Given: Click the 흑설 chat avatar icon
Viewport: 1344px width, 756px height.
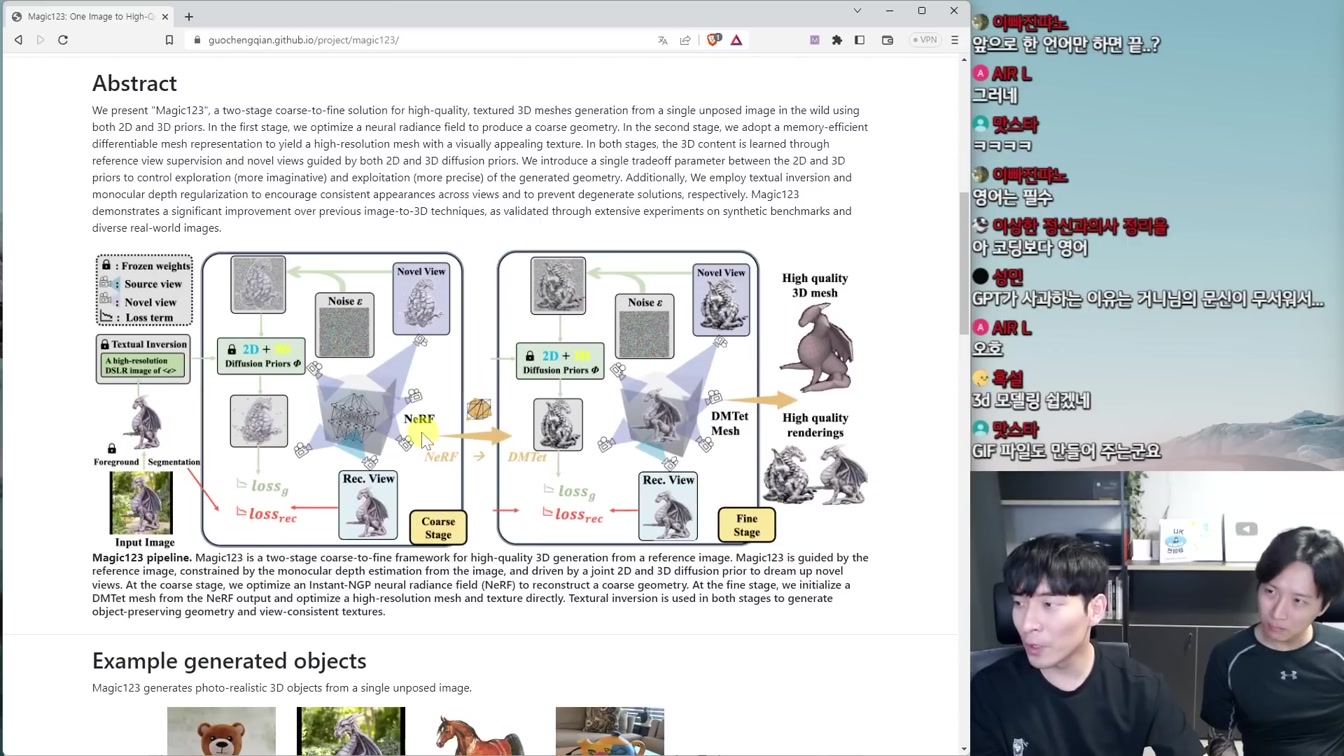Looking at the screenshot, I should coord(980,378).
